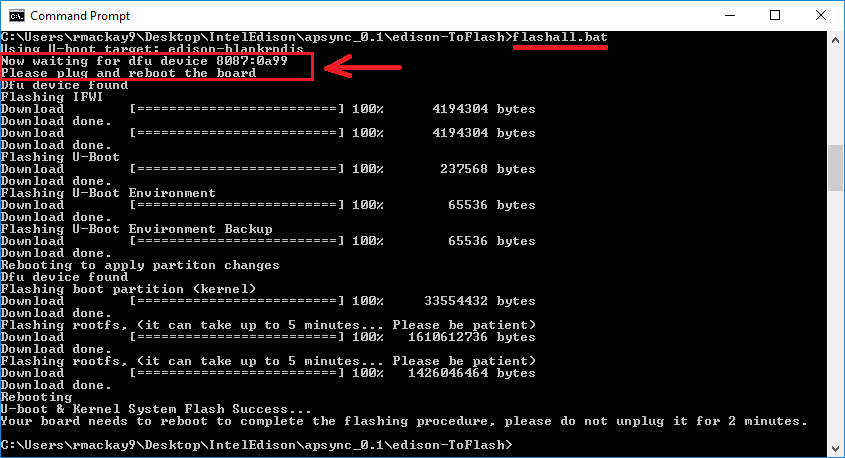The image size is (845, 458).
Task: Click the "Flashing boot partition (kernel)" line
Action: click(x=129, y=289)
